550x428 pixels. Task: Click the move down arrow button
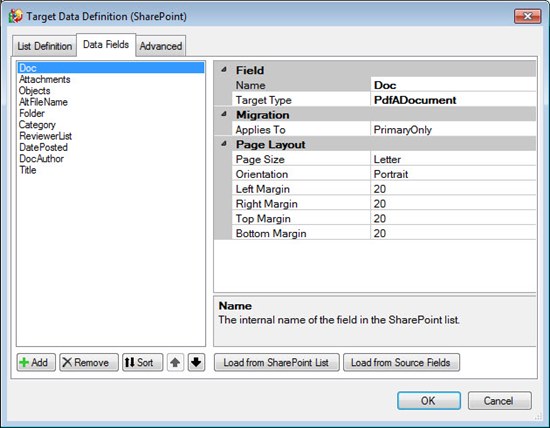196,362
